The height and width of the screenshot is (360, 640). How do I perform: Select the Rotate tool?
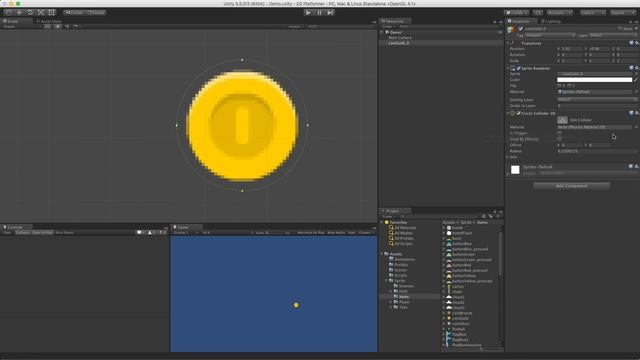(30, 13)
